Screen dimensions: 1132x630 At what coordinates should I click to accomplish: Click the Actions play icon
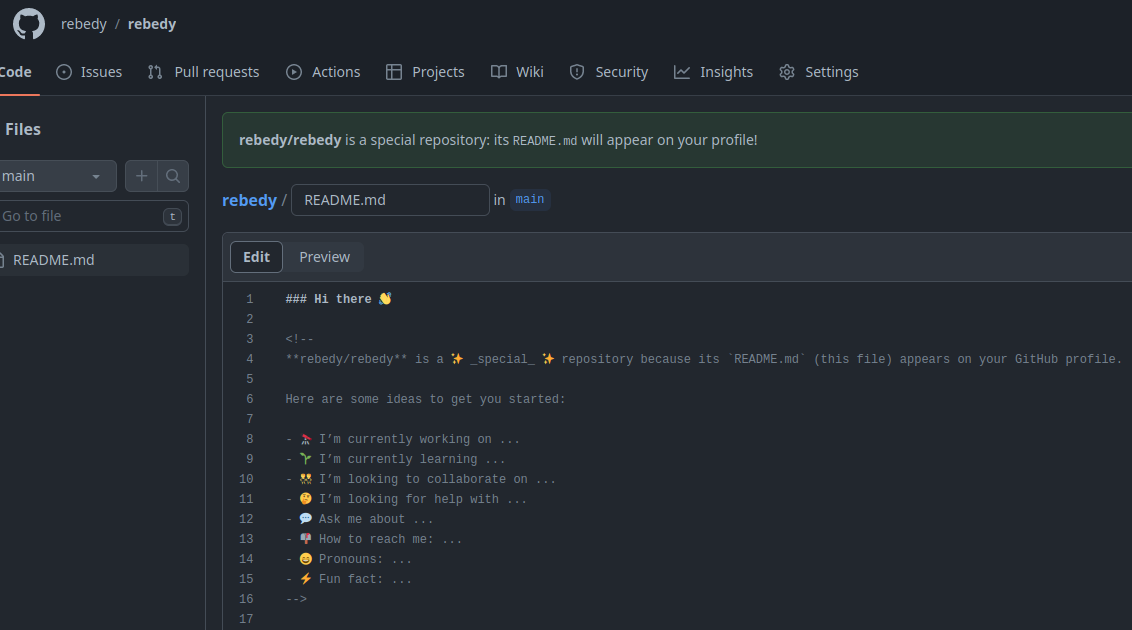pyautogui.click(x=294, y=72)
